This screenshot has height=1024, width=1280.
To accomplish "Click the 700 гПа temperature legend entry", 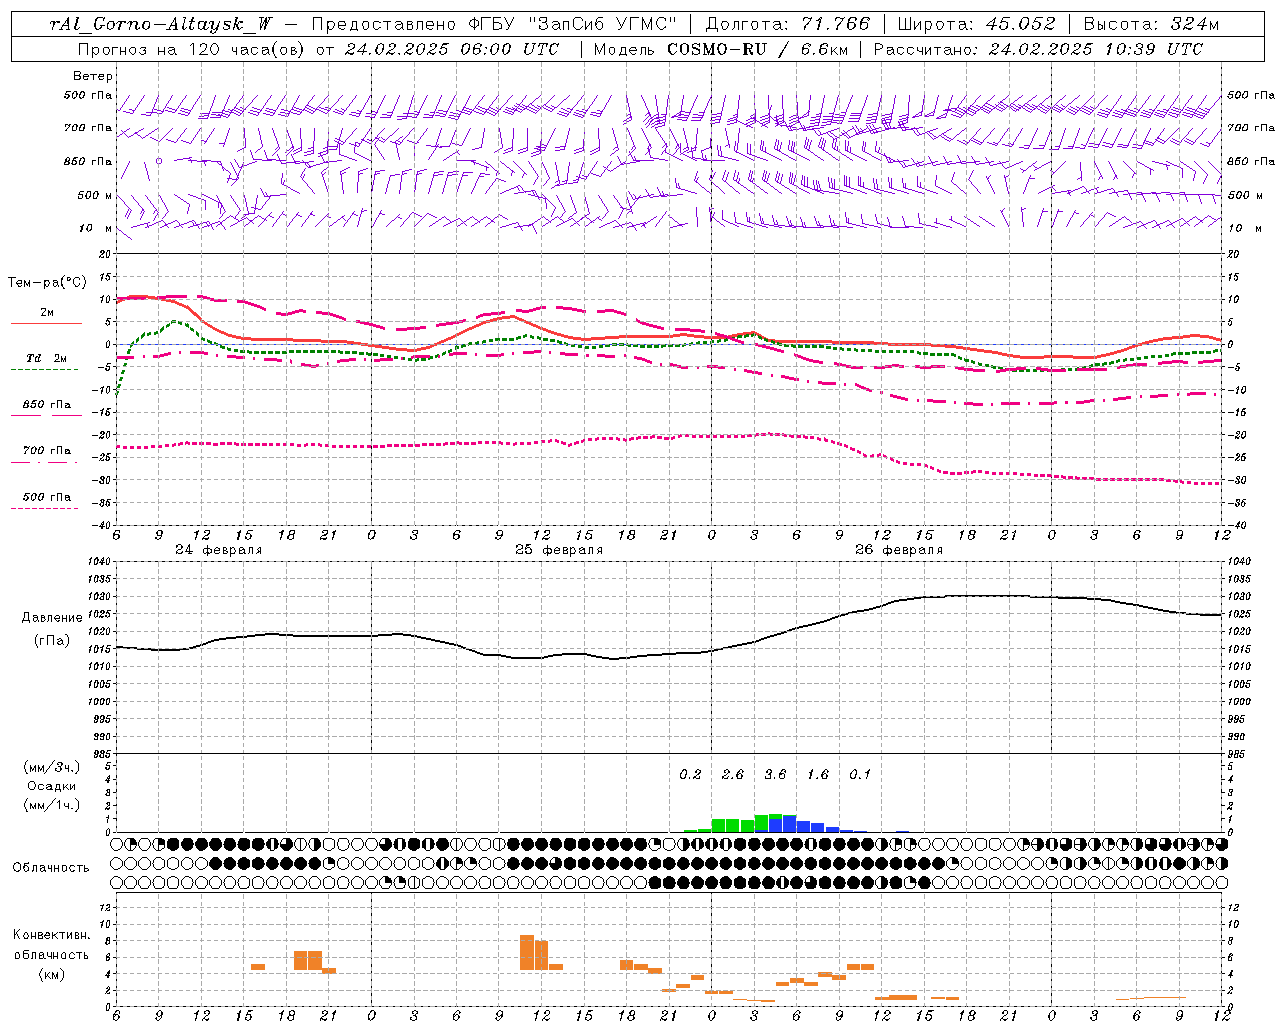I will click(46, 450).
